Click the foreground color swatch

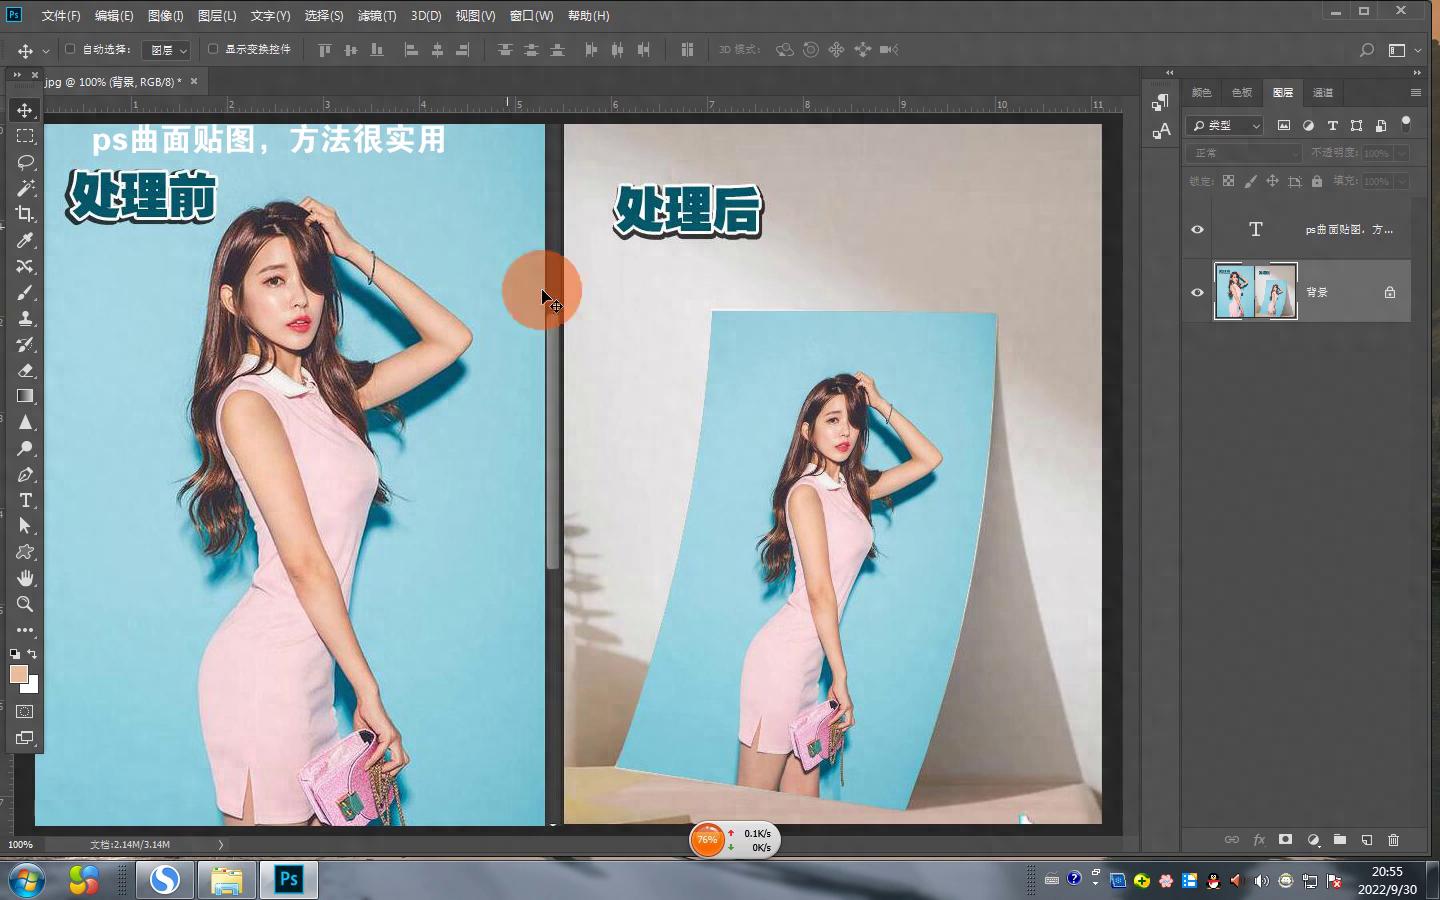(x=18, y=674)
